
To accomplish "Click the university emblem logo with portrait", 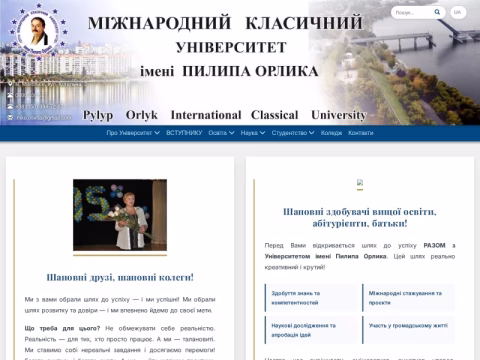I will [x=39, y=32].
